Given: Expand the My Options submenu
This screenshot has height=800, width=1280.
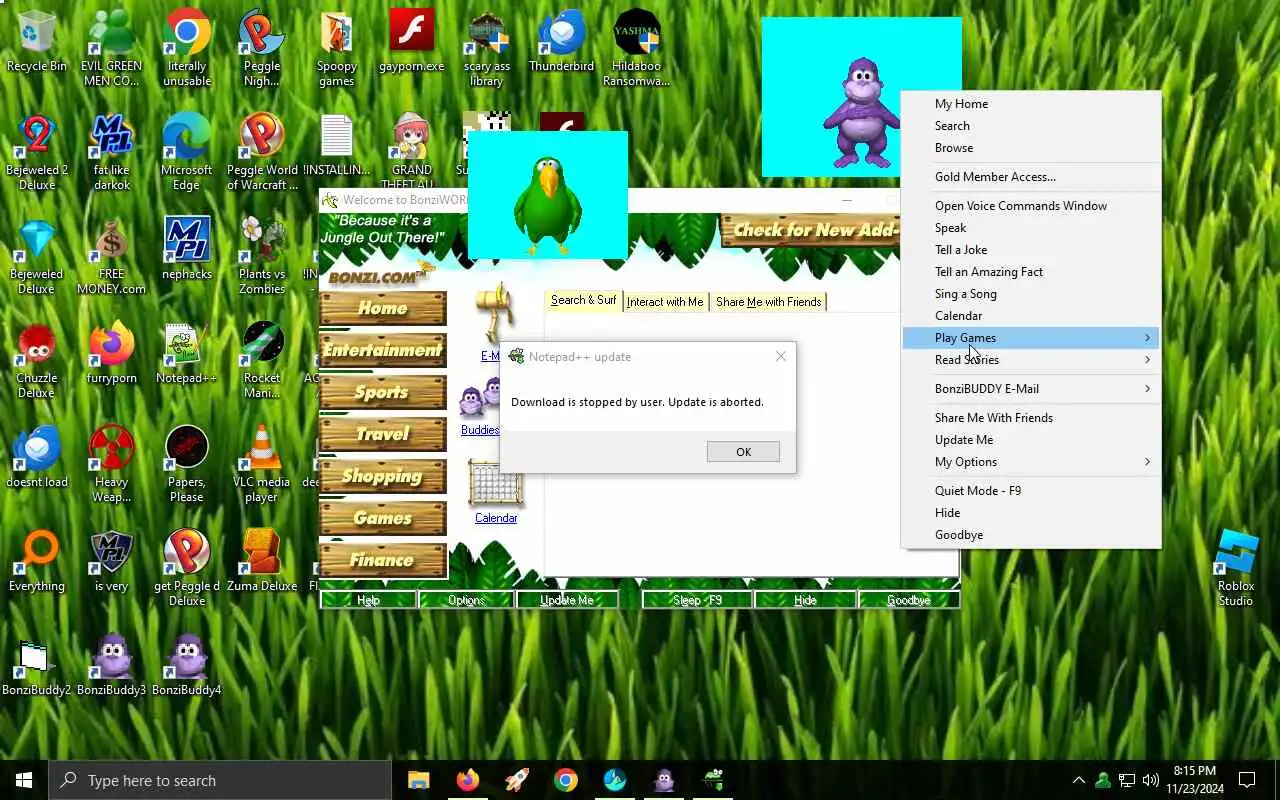Looking at the screenshot, I should click(x=1031, y=462).
